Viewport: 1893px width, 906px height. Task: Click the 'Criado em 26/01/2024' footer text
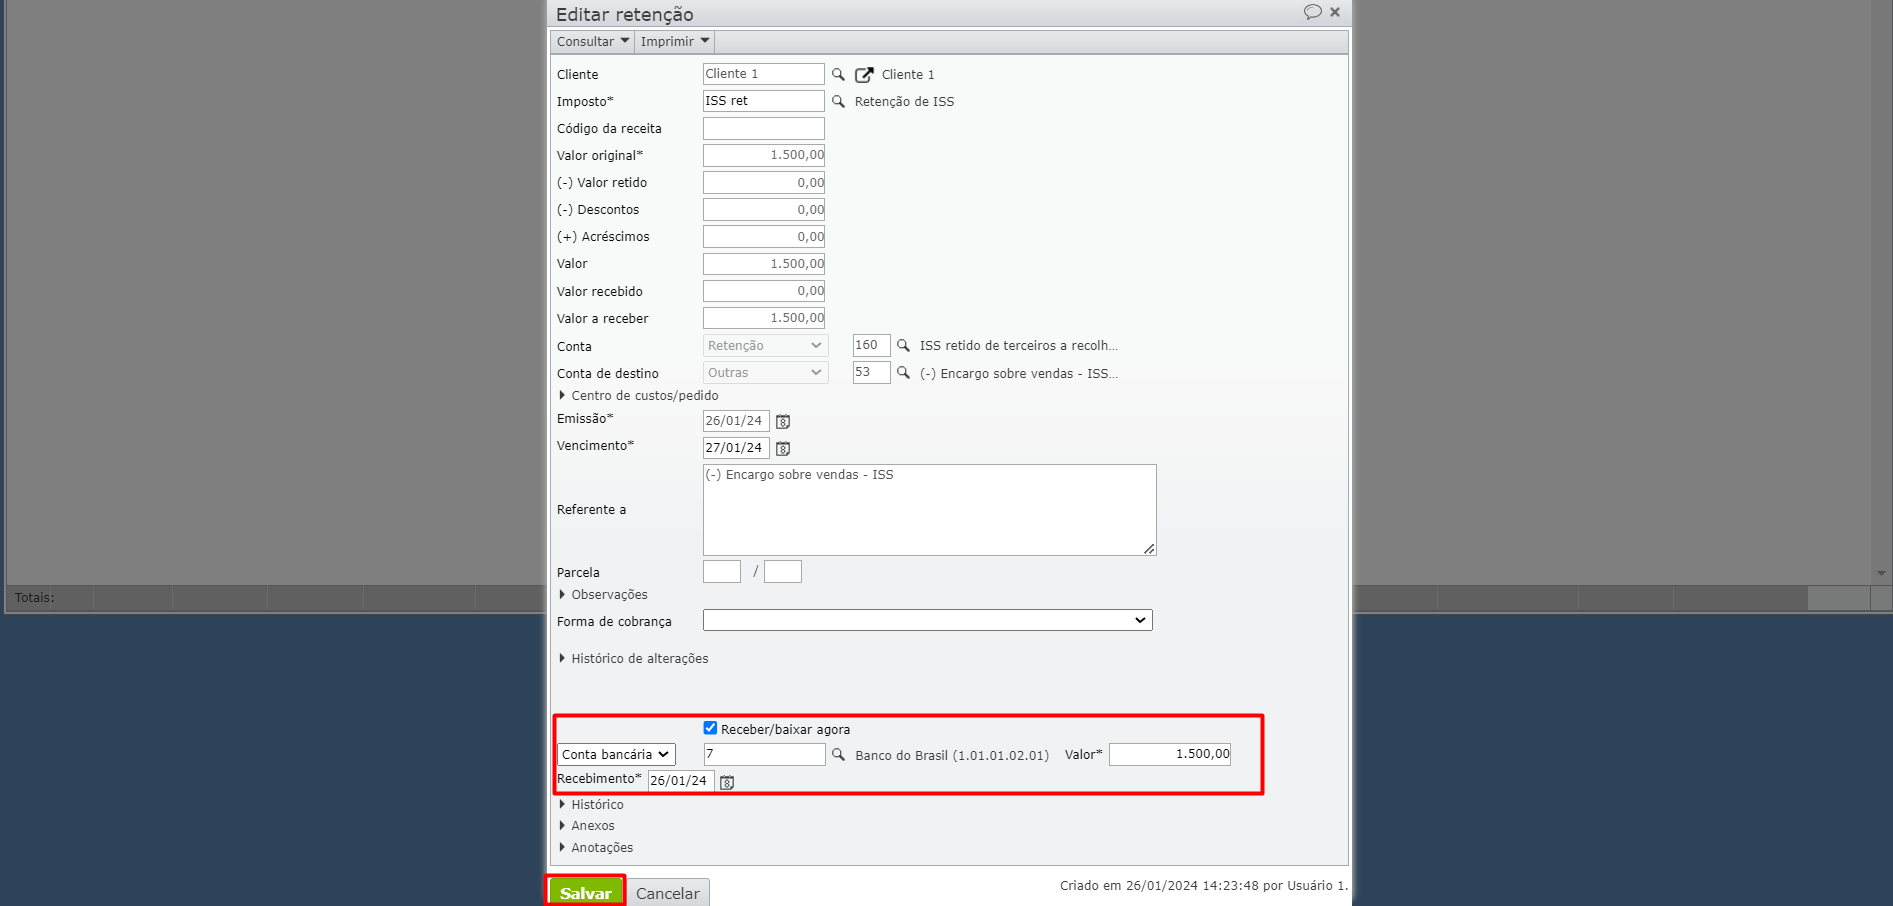coord(1204,885)
